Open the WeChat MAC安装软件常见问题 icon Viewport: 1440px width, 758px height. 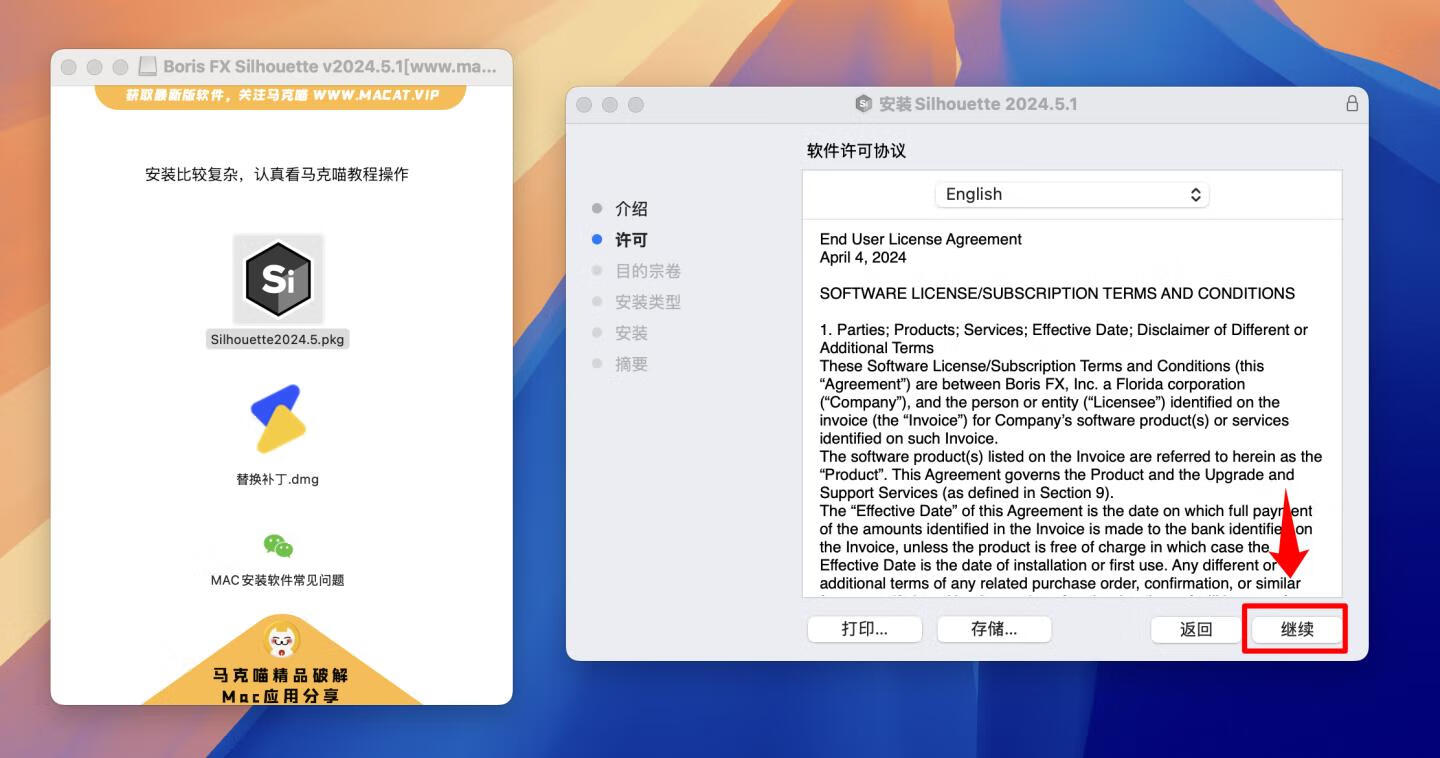coord(278,546)
